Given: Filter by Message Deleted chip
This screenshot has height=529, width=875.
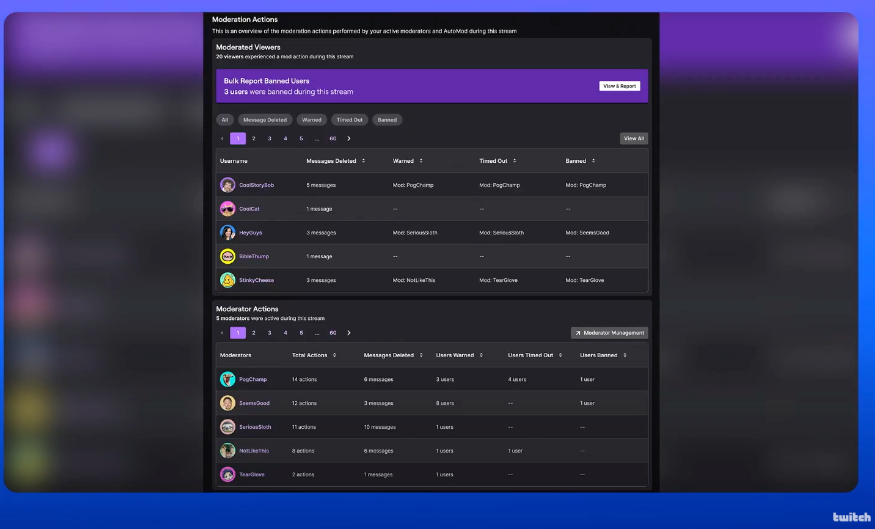Looking at the screenshot, I should point(265,120).
